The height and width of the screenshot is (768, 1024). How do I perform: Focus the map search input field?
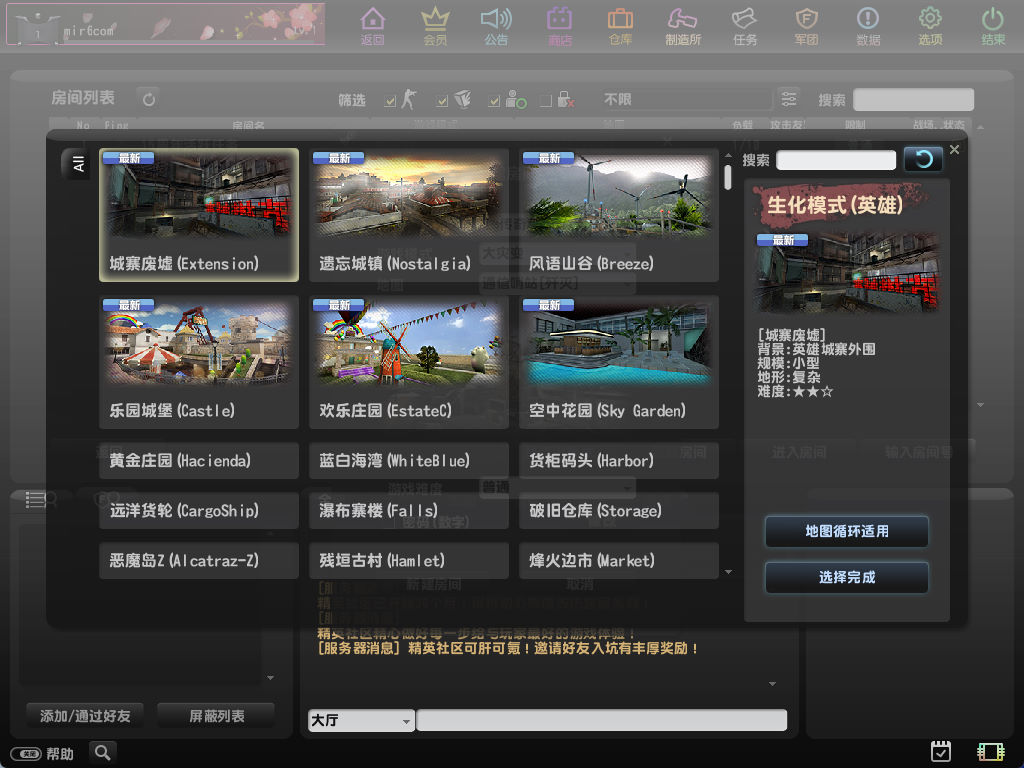coord(836,160)
